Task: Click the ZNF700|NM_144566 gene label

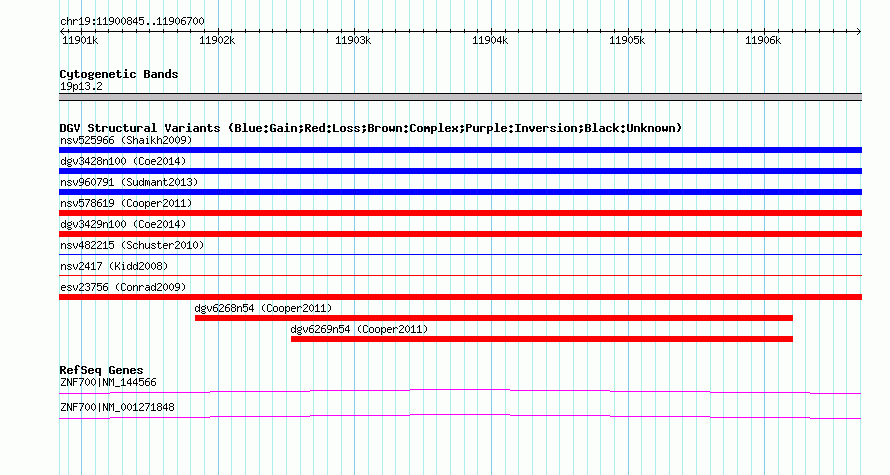Action: pyautogui.click(x=108, y=382)
